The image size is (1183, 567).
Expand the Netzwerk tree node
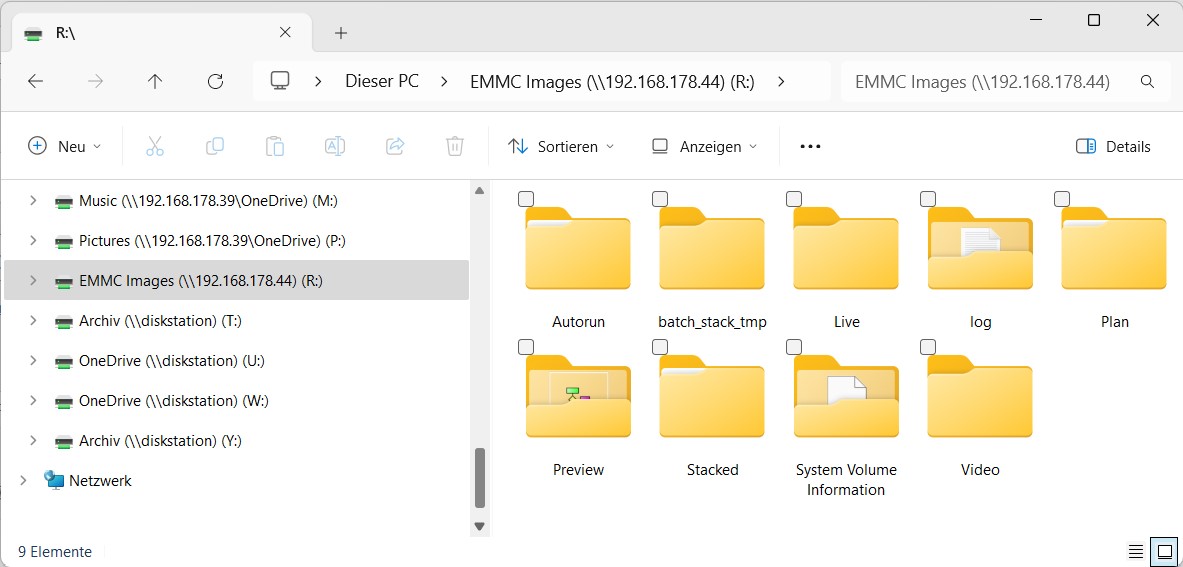click(23, 481)
